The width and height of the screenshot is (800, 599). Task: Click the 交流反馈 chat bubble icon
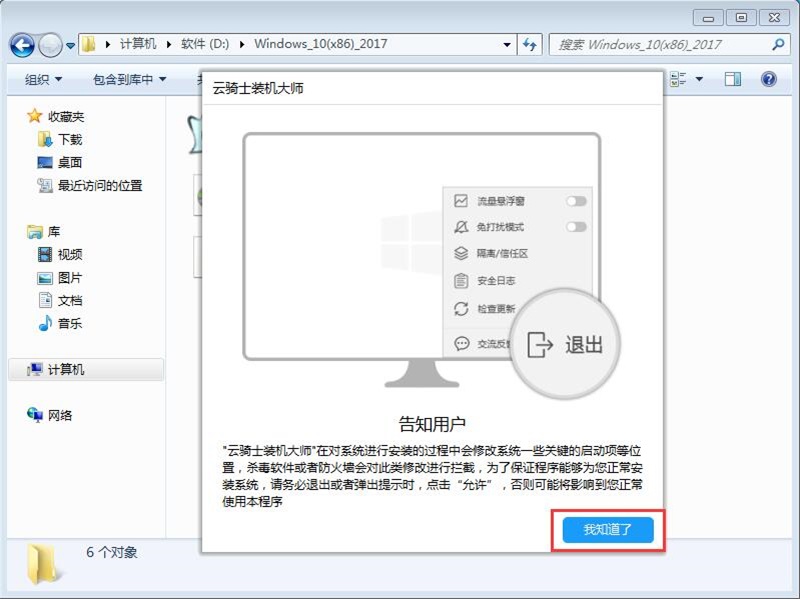462,343
